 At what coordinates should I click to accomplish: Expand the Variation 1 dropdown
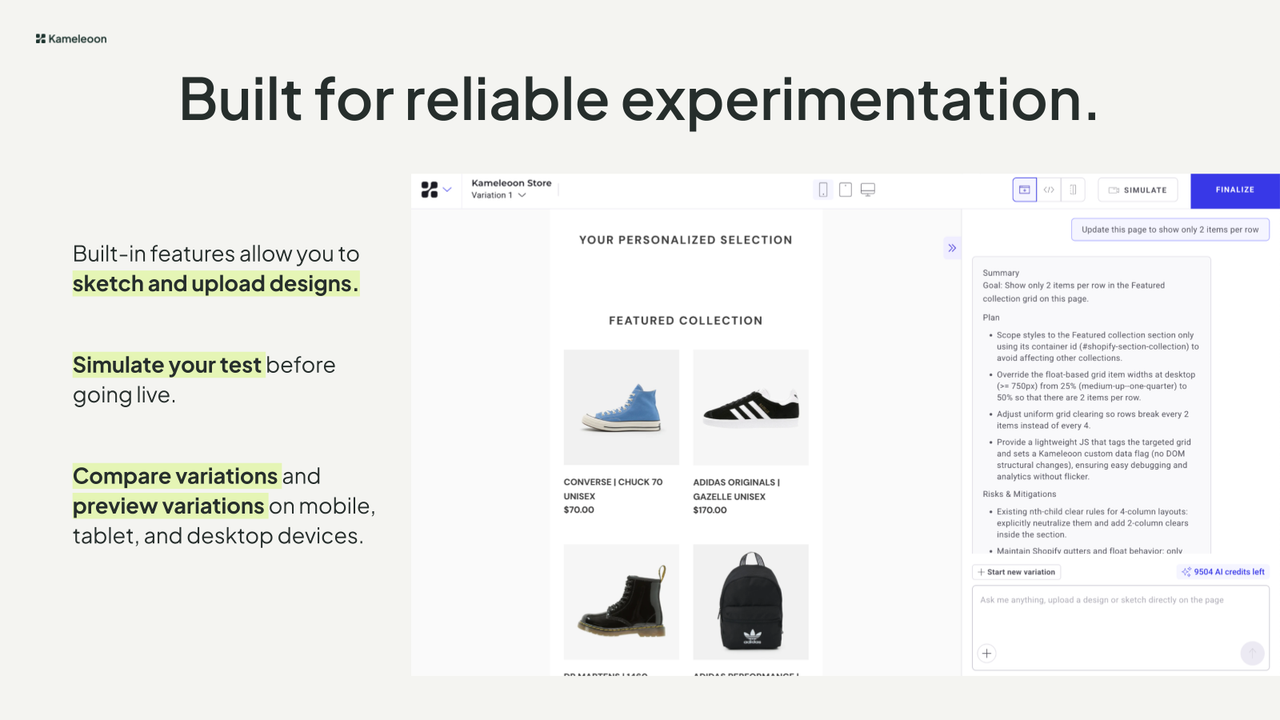tap(499, 196)
